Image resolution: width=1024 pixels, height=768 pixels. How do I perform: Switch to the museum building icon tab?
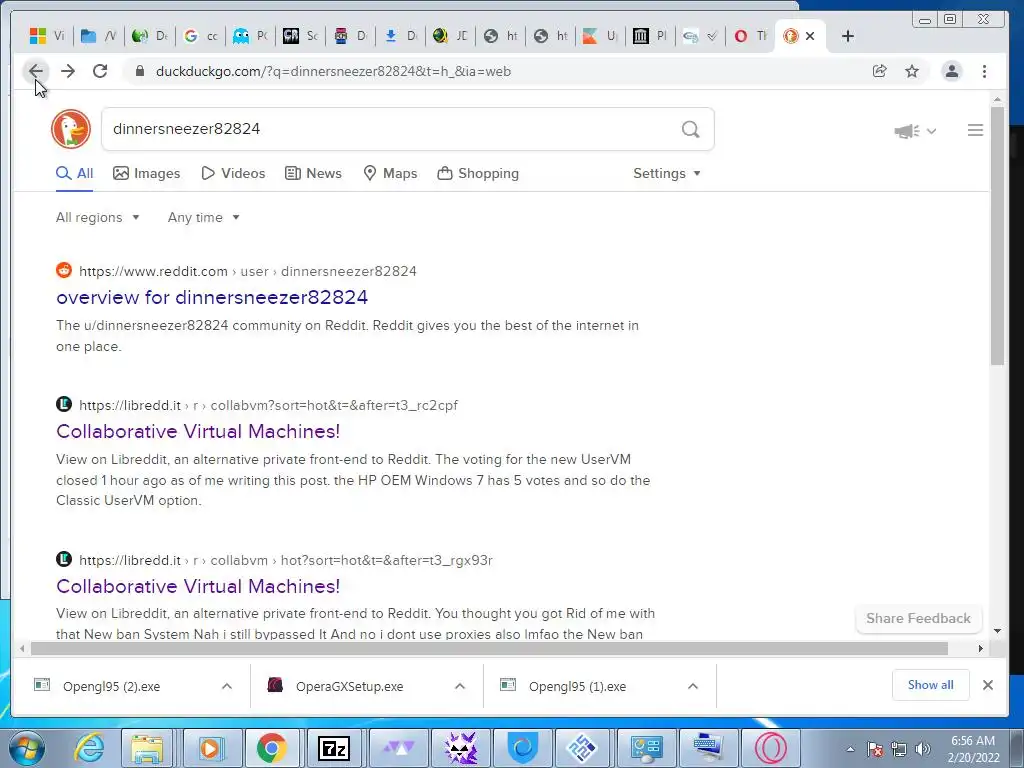click(x=650, y=36)
